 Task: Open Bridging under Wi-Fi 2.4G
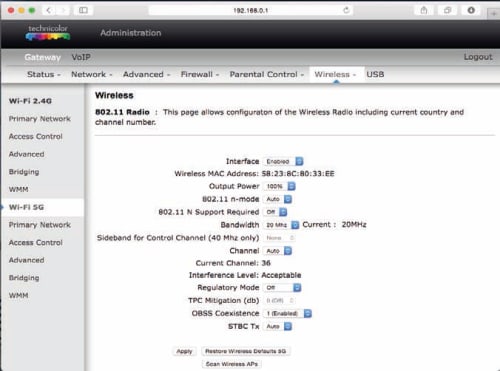point(24,172)
